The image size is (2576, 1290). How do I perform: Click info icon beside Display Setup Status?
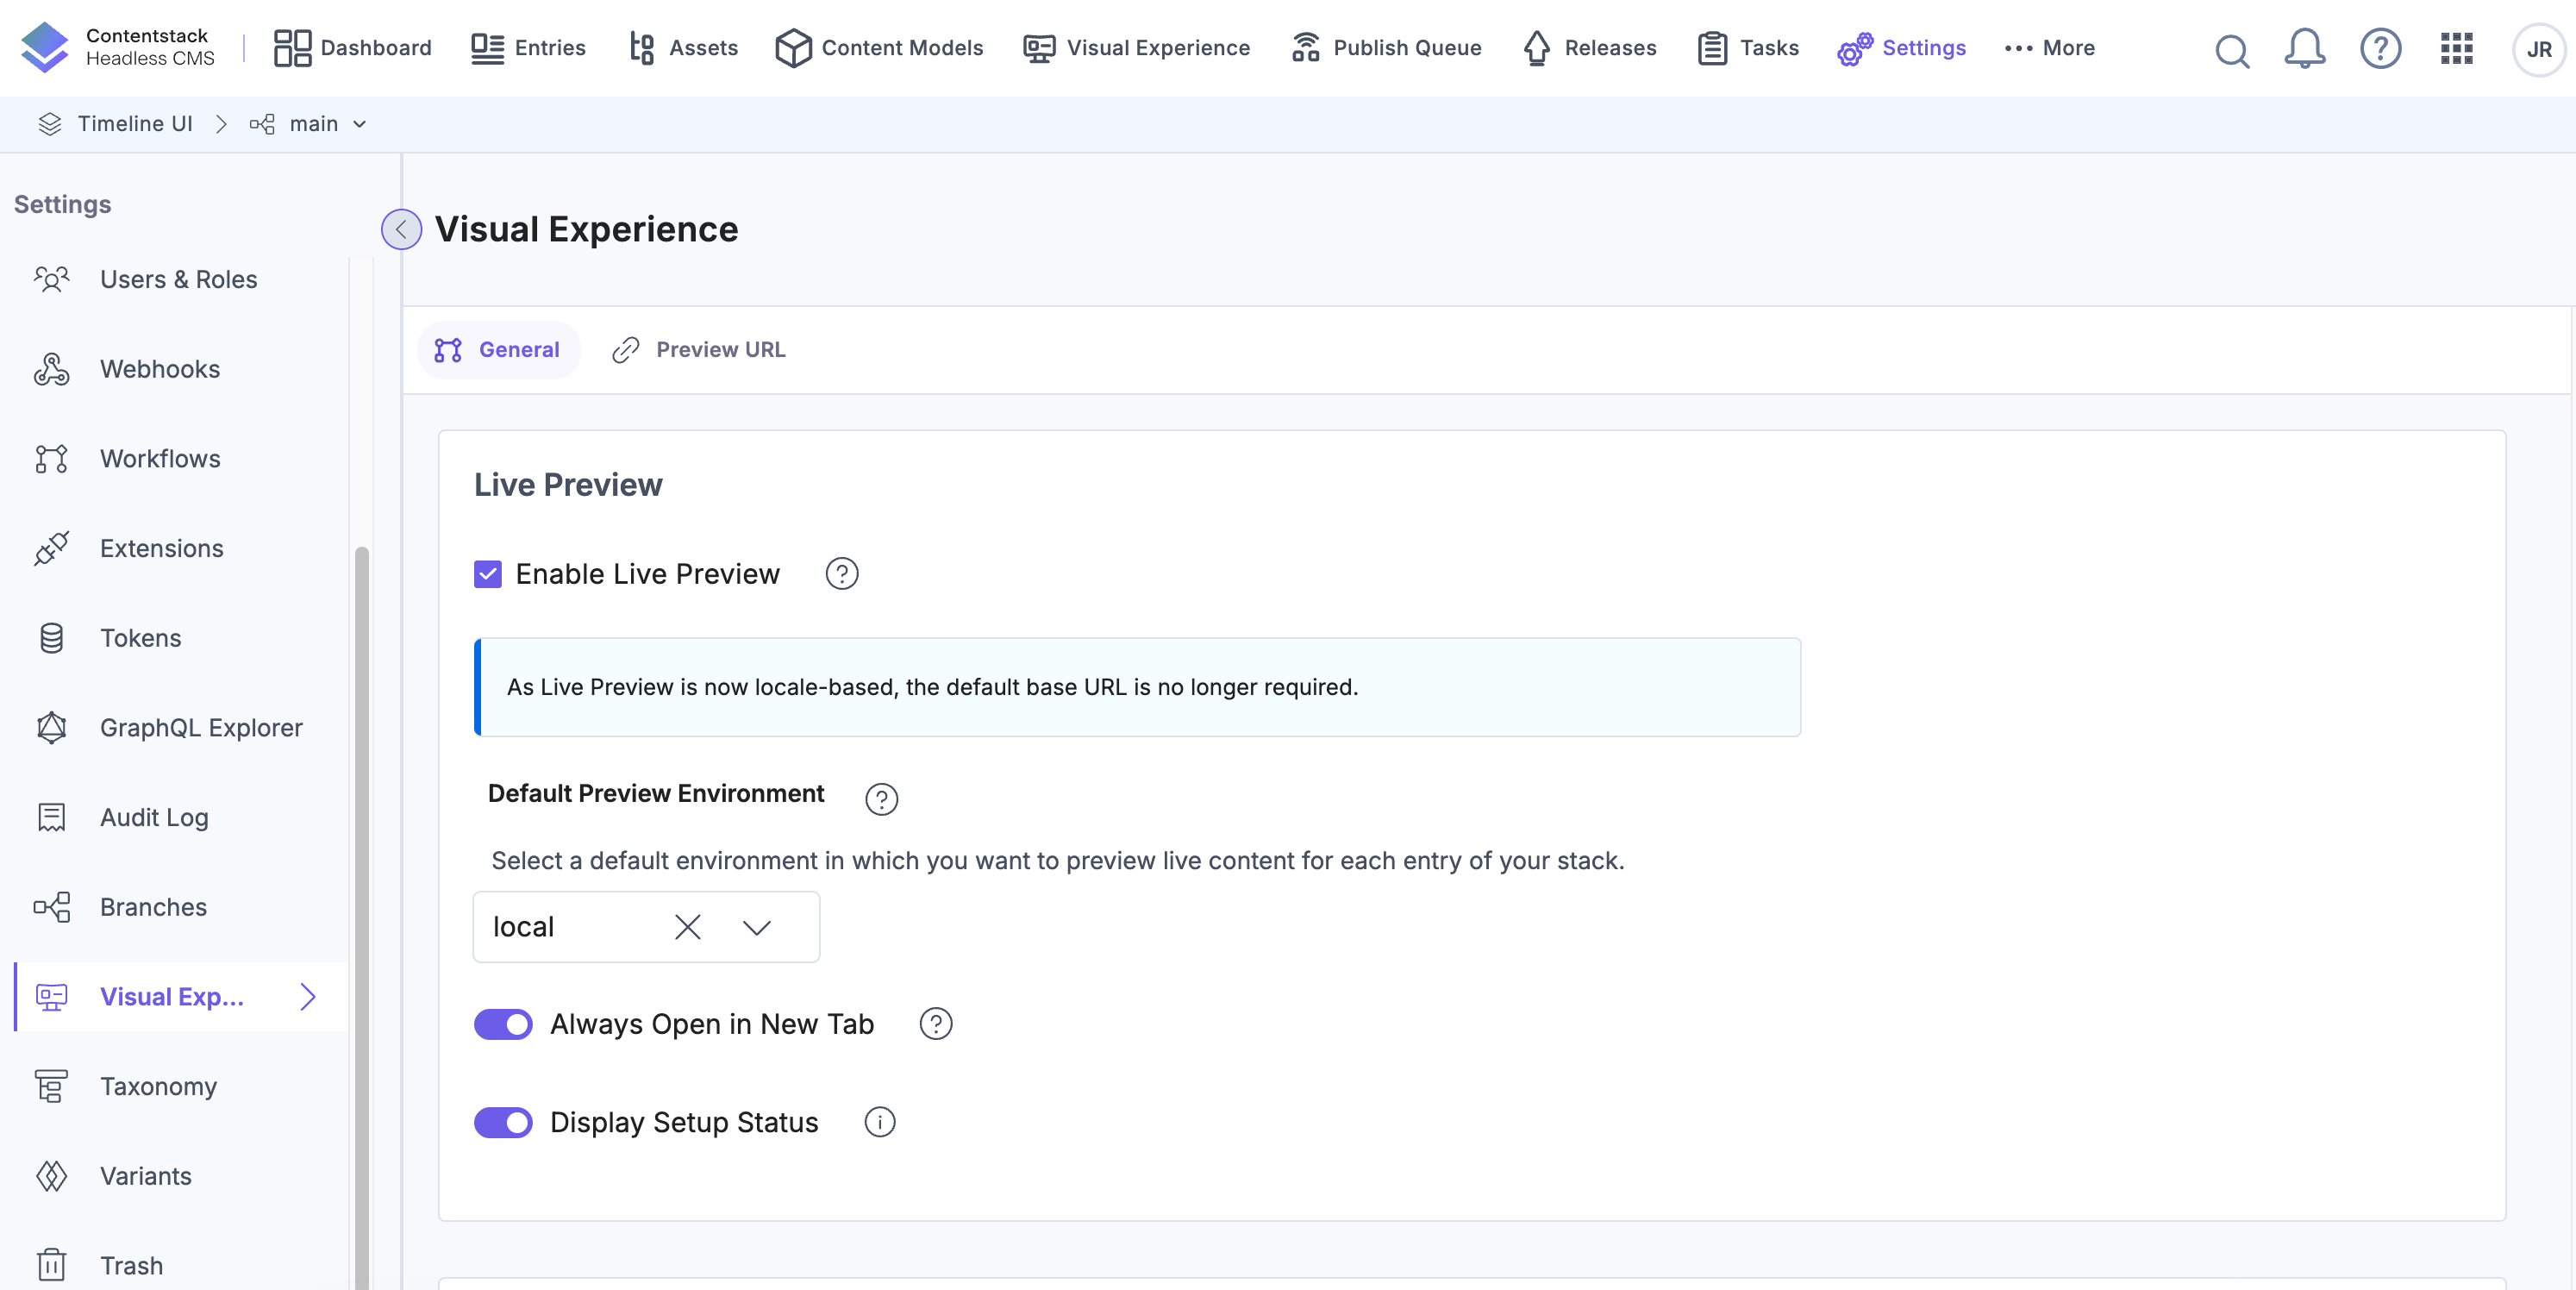click(879, 1122)
